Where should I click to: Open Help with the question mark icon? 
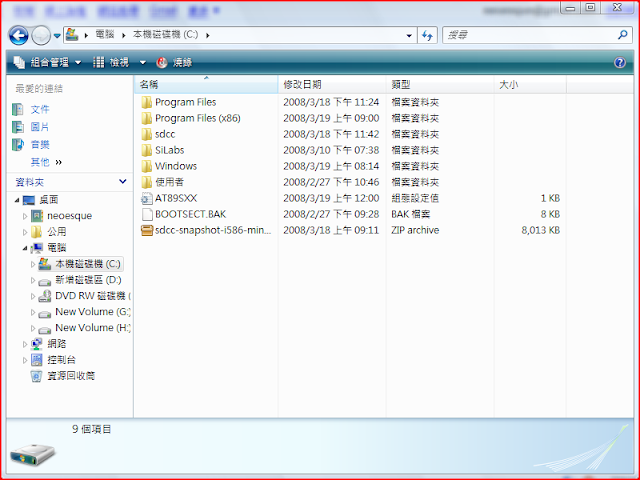(620, 62)
